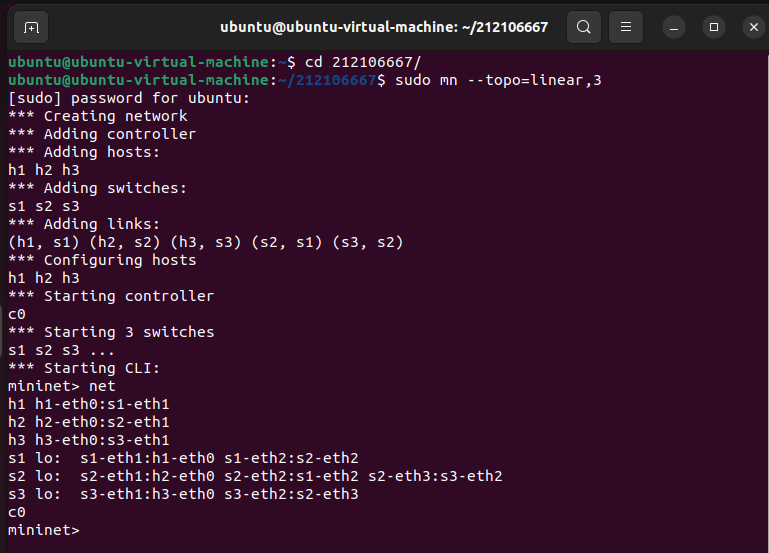
Task: Open the terminal search icon
Action: coord(584,27)
